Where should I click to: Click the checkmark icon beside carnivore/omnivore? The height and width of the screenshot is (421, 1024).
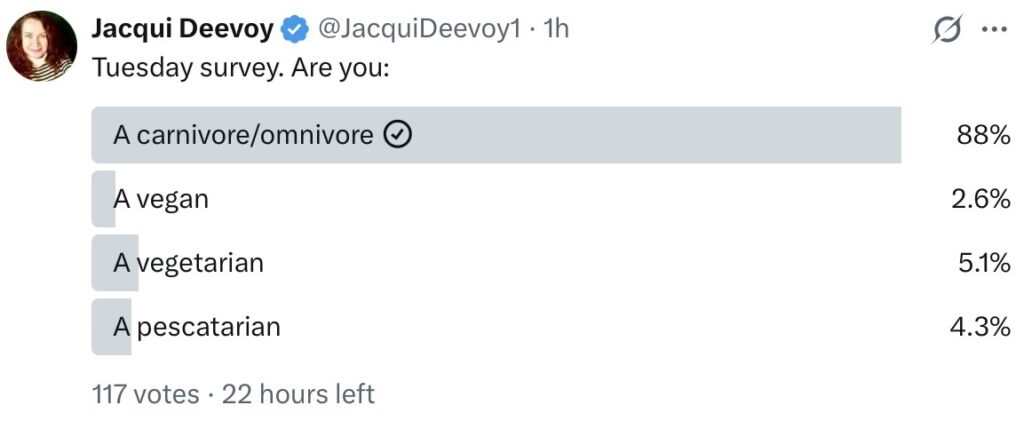pos(398,135)
